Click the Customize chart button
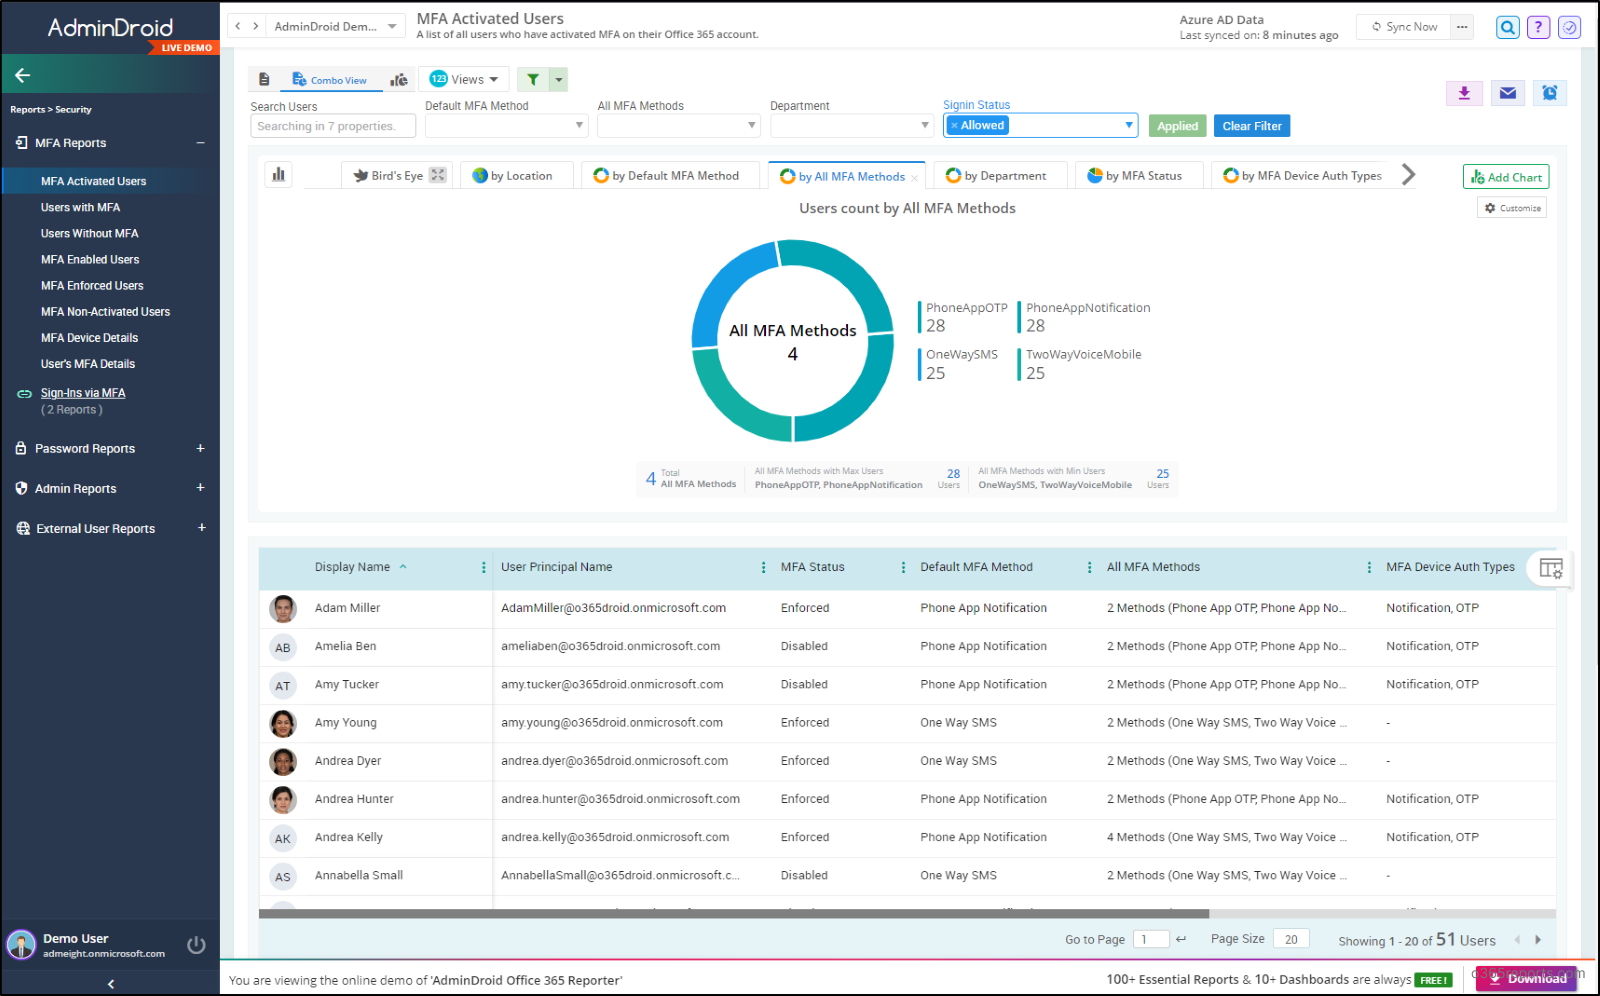 point(1512,208)
